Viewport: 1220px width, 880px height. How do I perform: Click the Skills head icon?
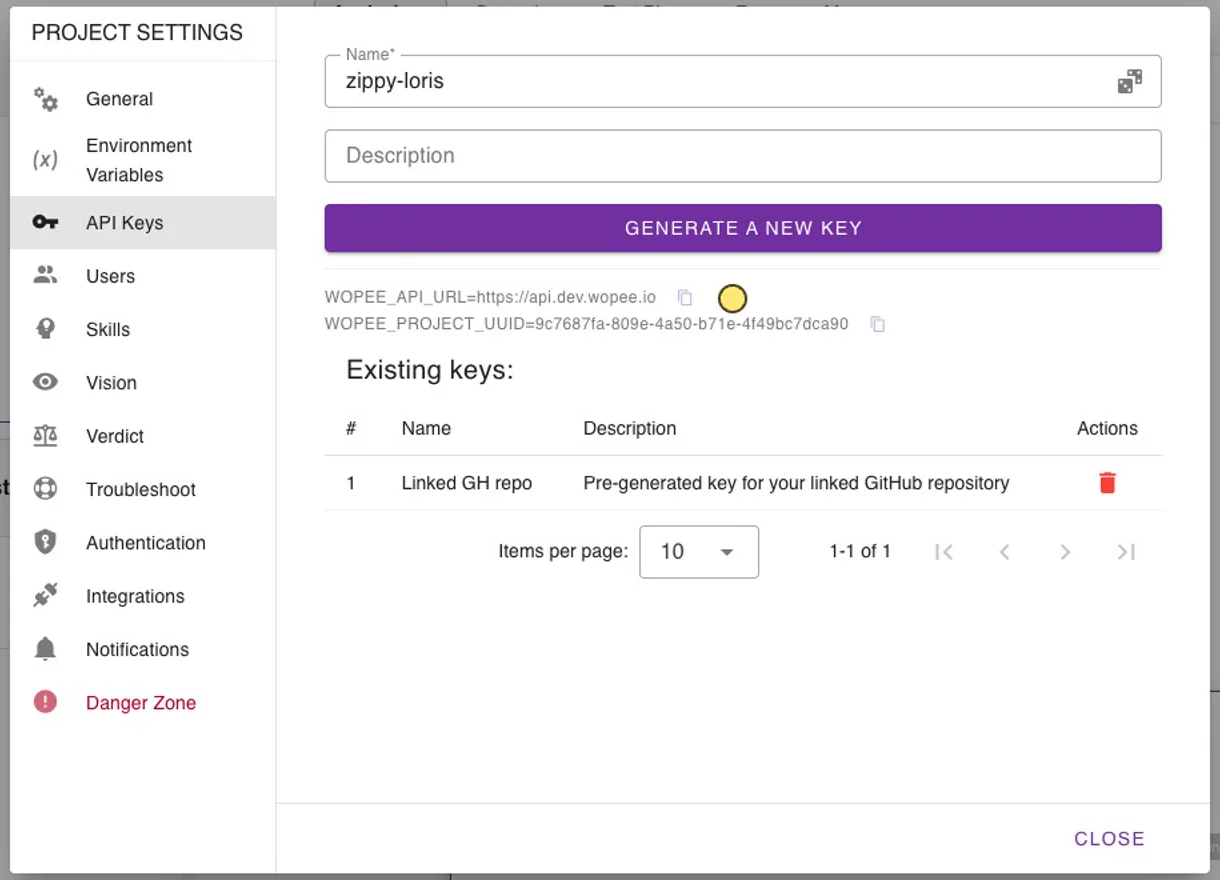click(x=45, y=329)
